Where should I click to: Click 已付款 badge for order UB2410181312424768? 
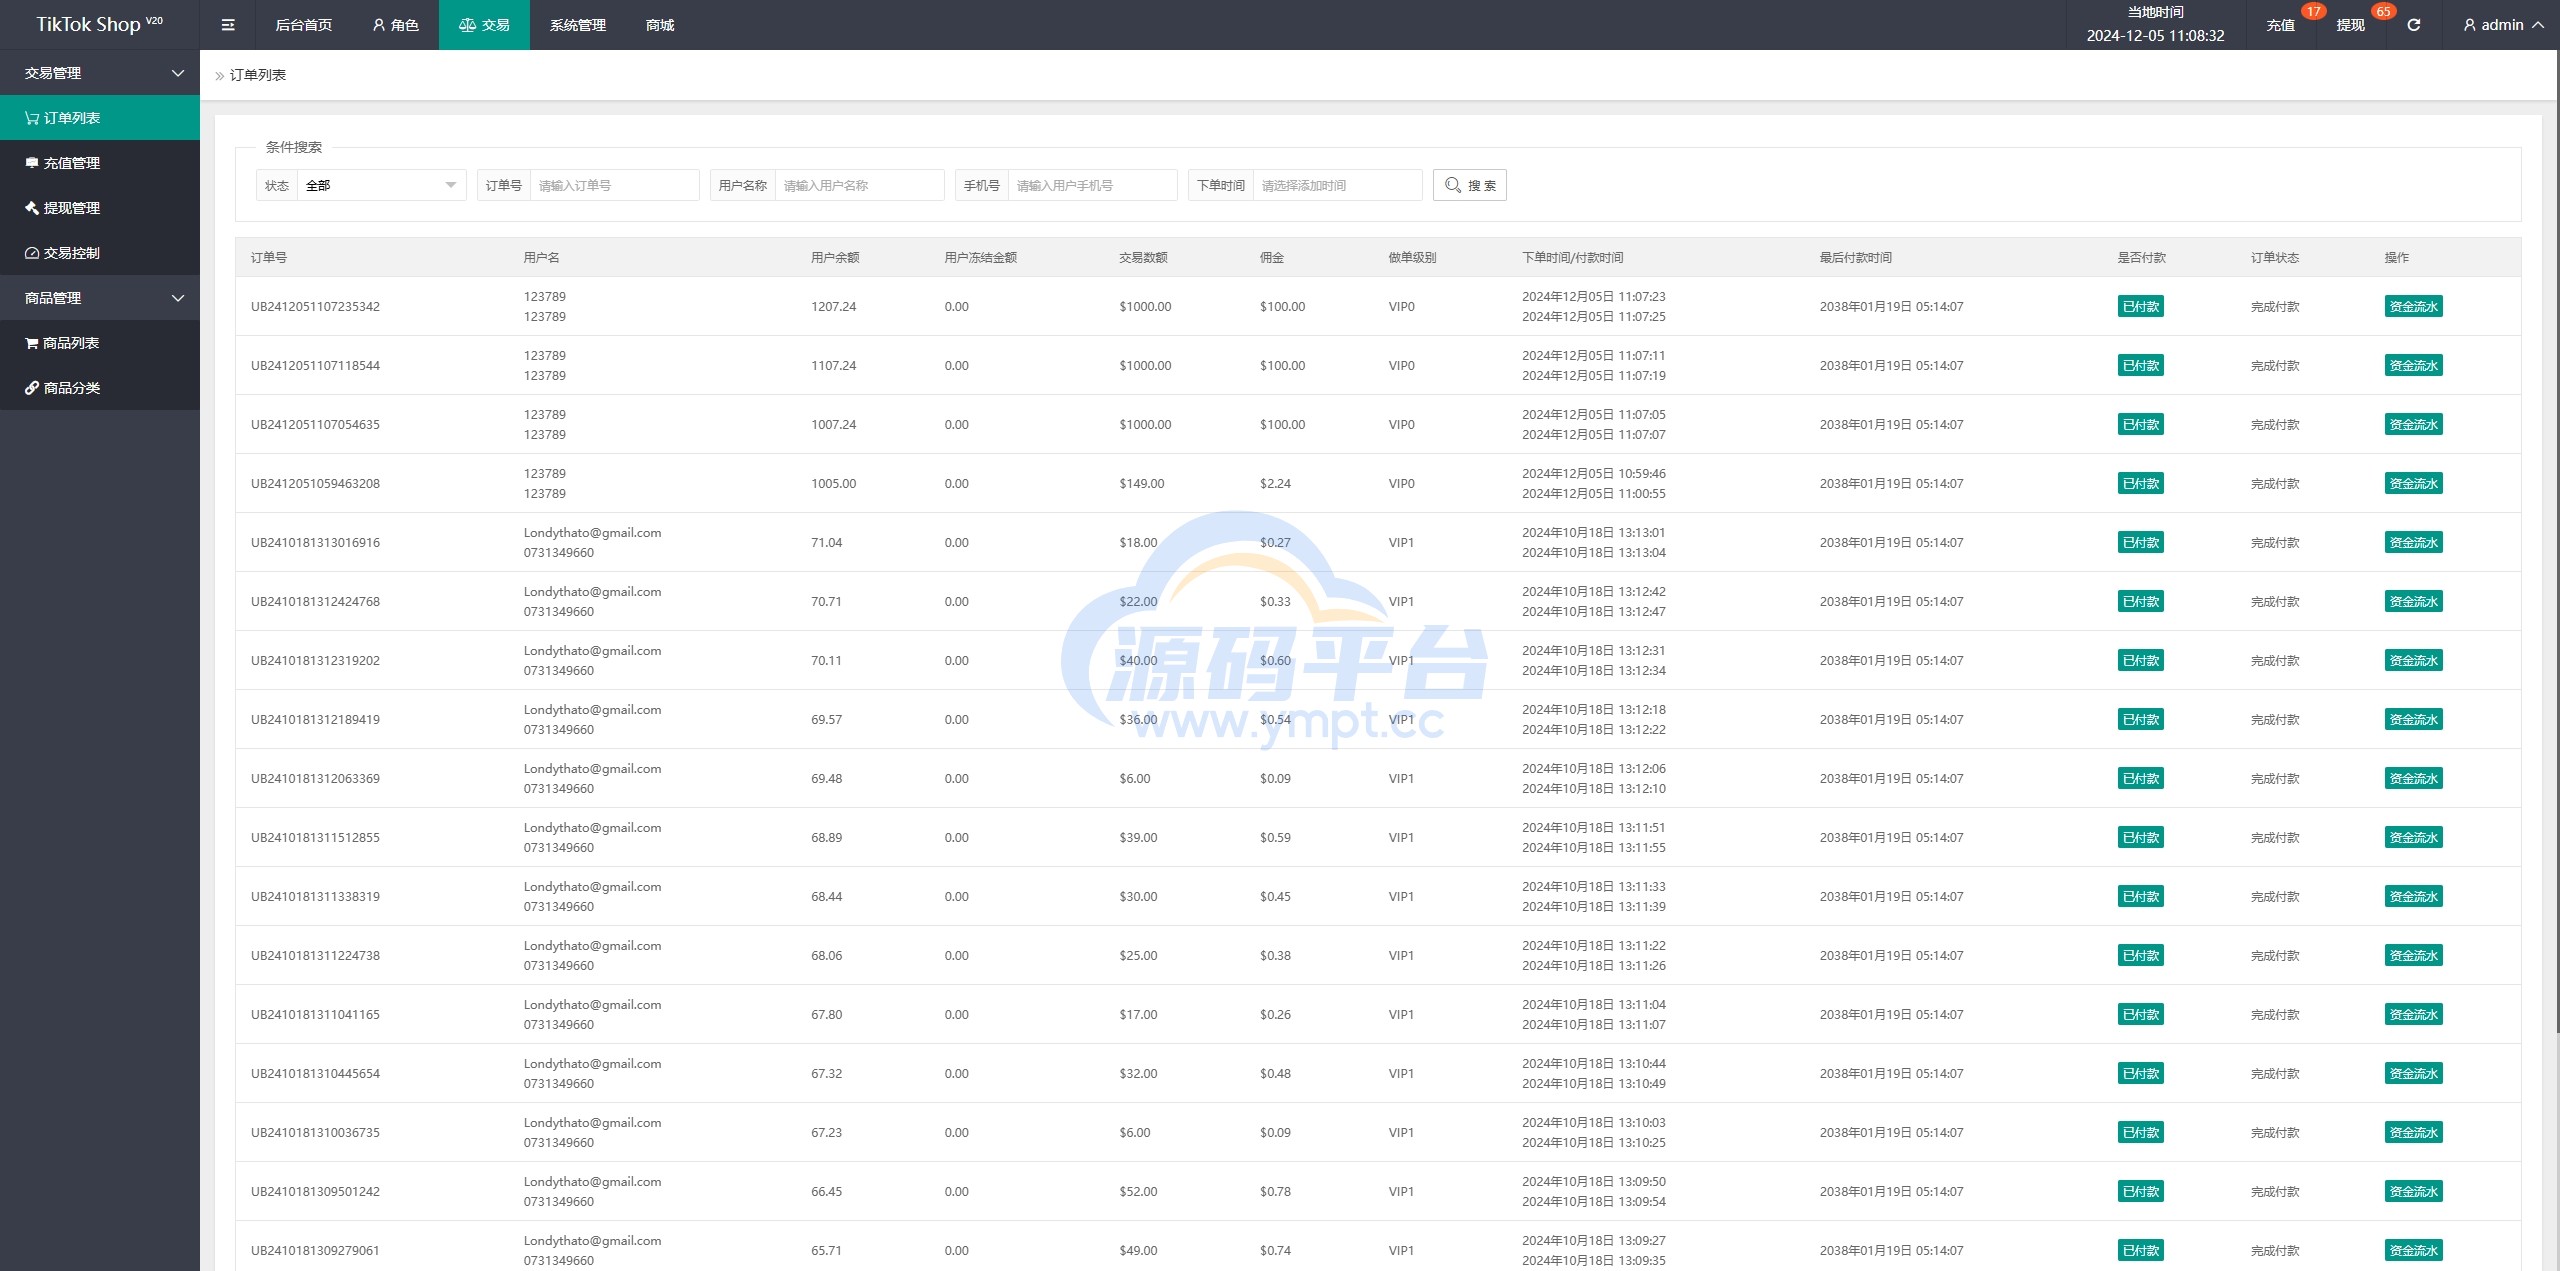(2140, 602)
